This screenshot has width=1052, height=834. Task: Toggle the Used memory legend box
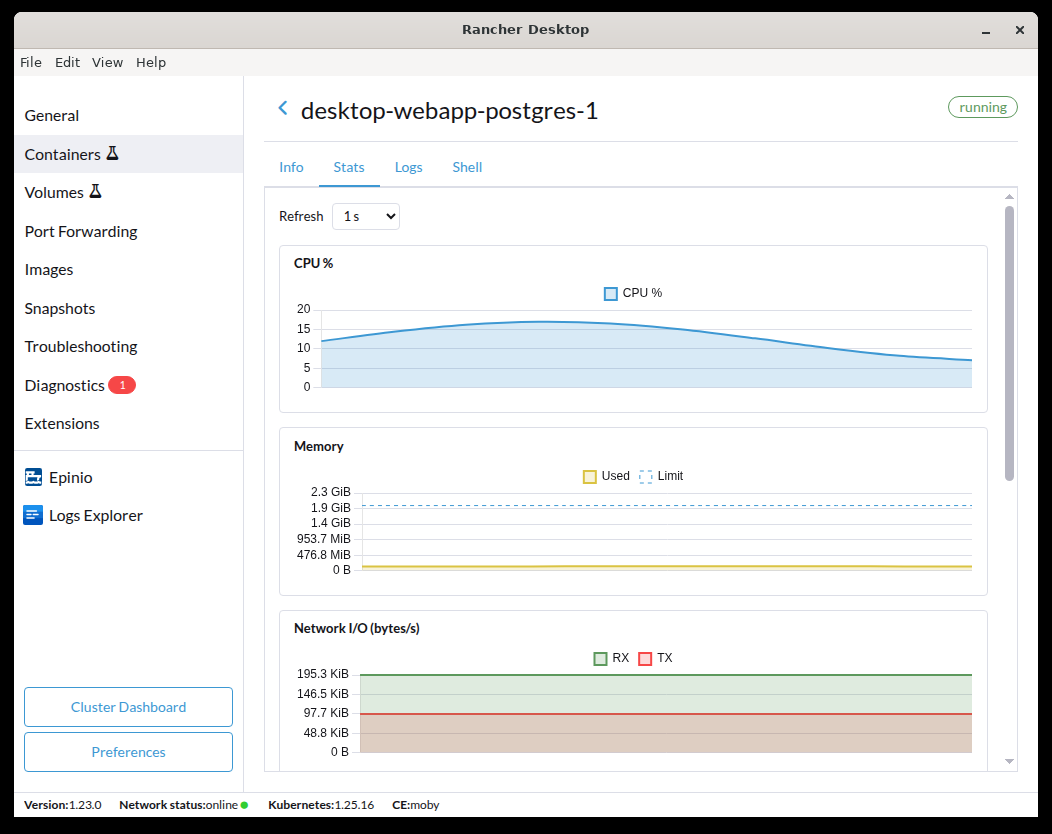tap(590, 476)
